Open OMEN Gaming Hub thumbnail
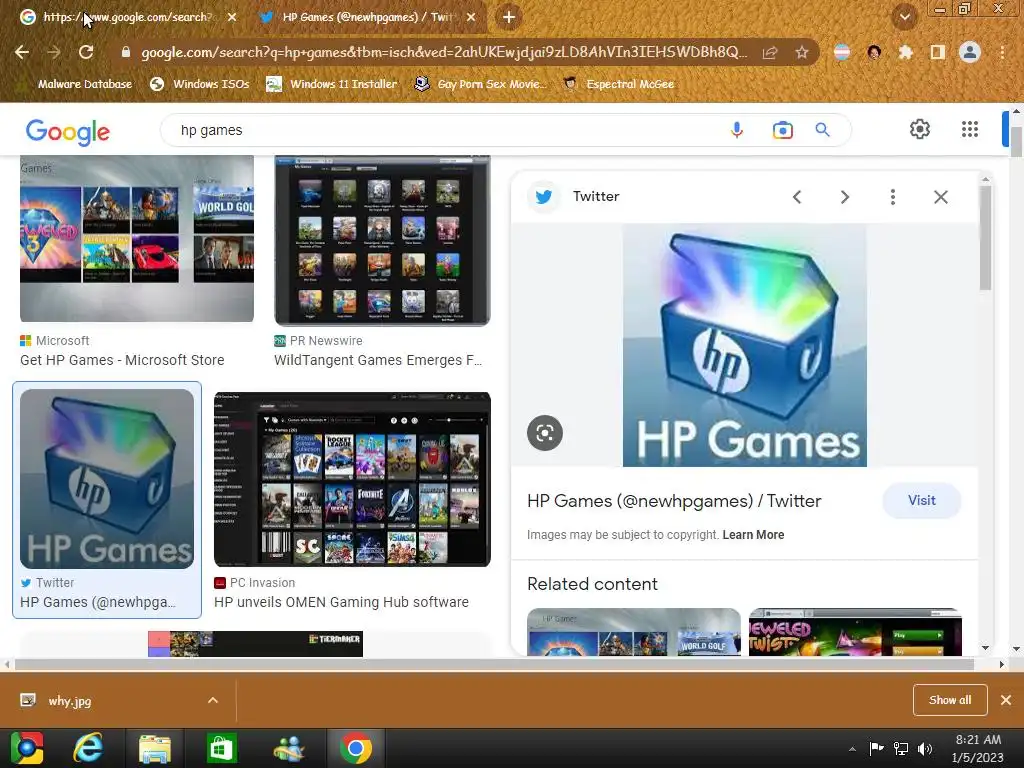The image size is (1024, 768). [352, 479]
